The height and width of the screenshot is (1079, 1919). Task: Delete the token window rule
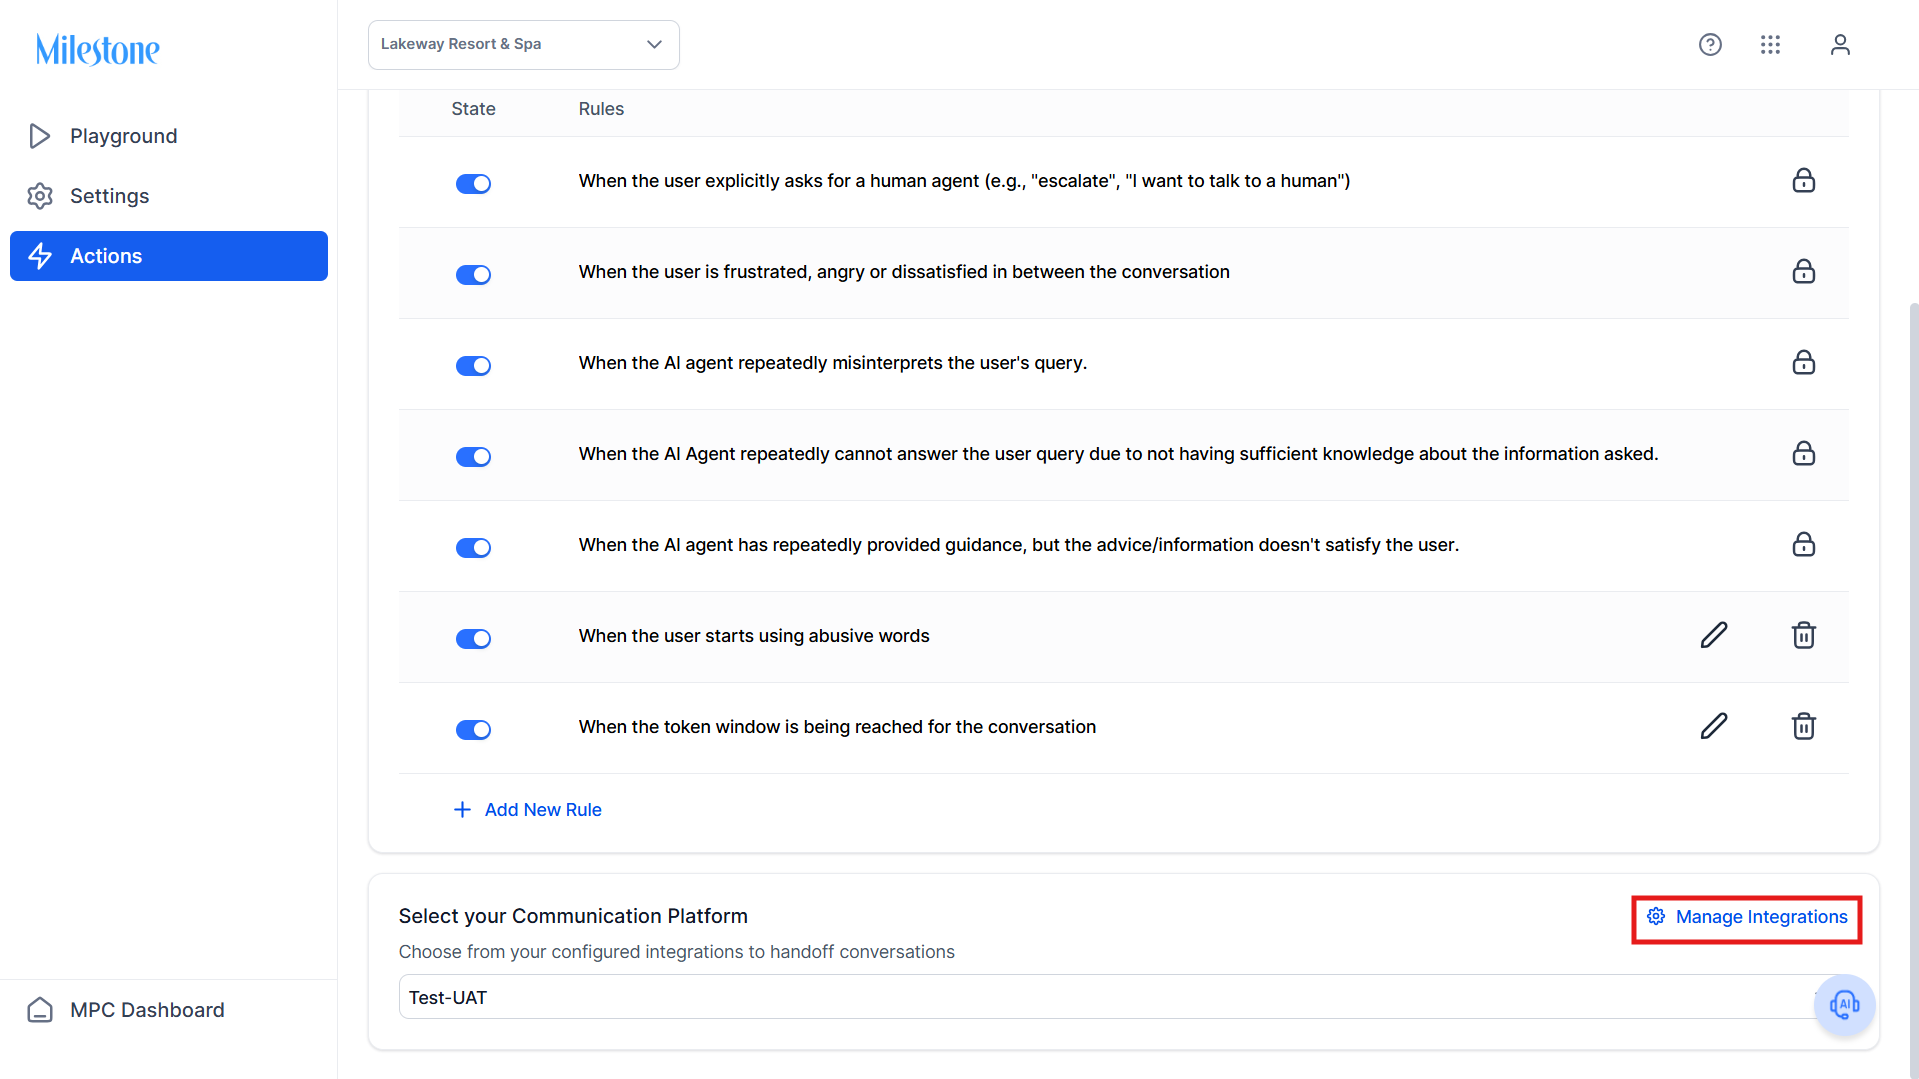pos(1803,727)
